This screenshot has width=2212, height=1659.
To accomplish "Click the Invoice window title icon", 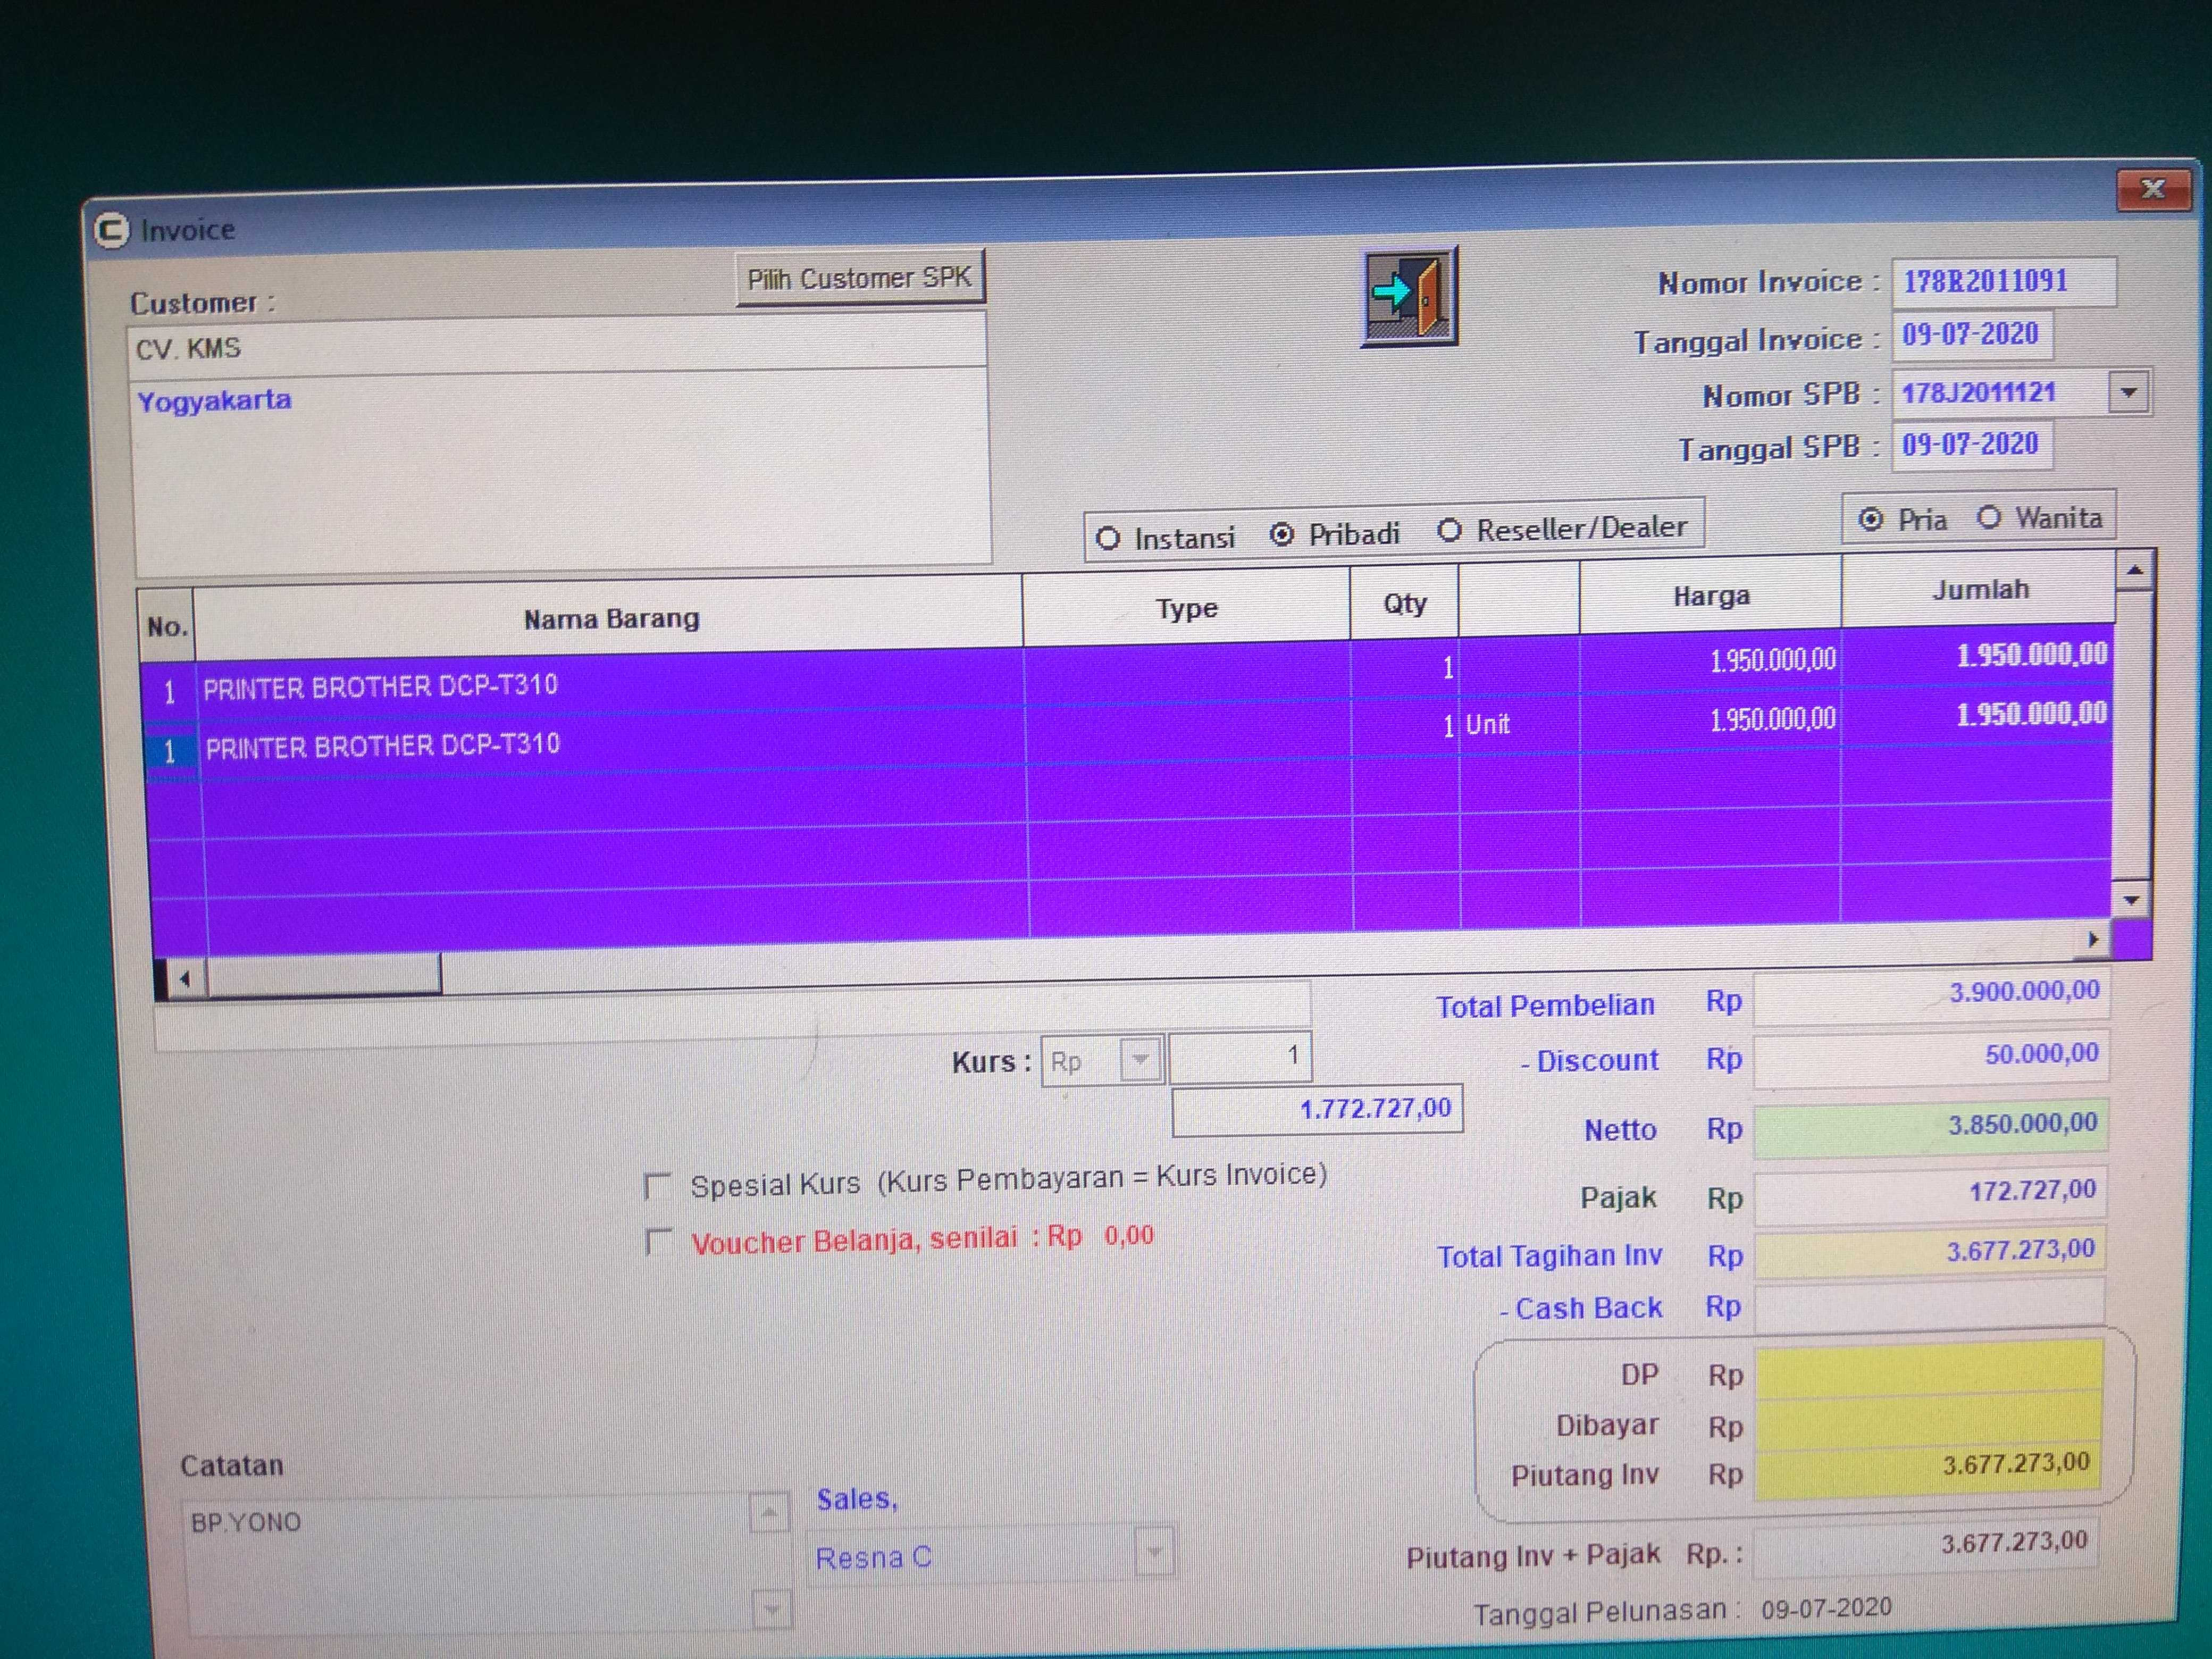I will [x=112, y=230].
